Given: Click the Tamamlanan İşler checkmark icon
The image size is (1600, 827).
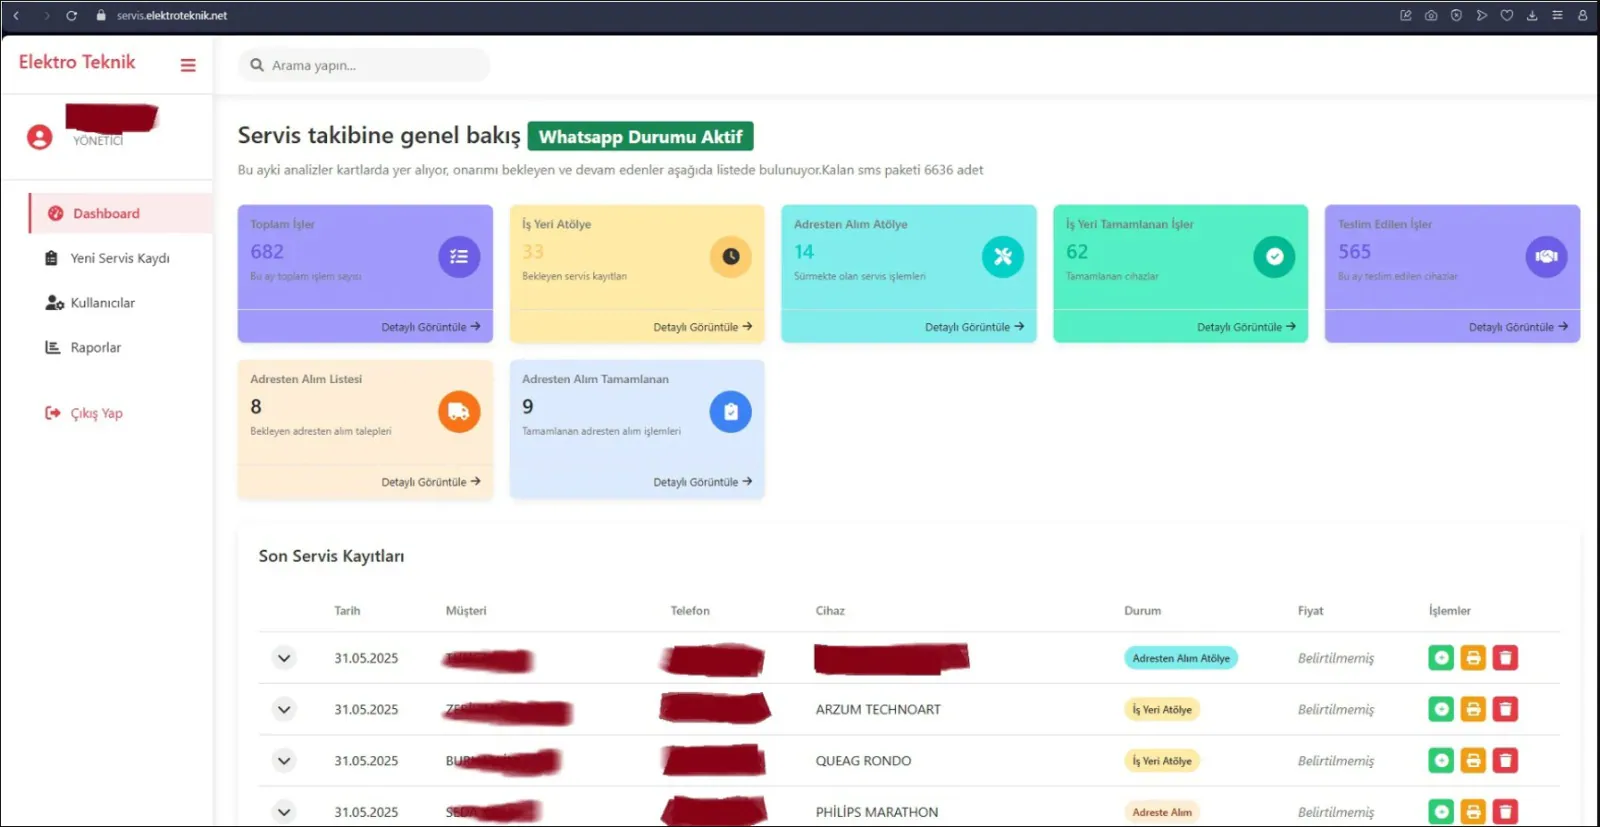Looking at the screenshot, I should click(x=1275, y=257).
